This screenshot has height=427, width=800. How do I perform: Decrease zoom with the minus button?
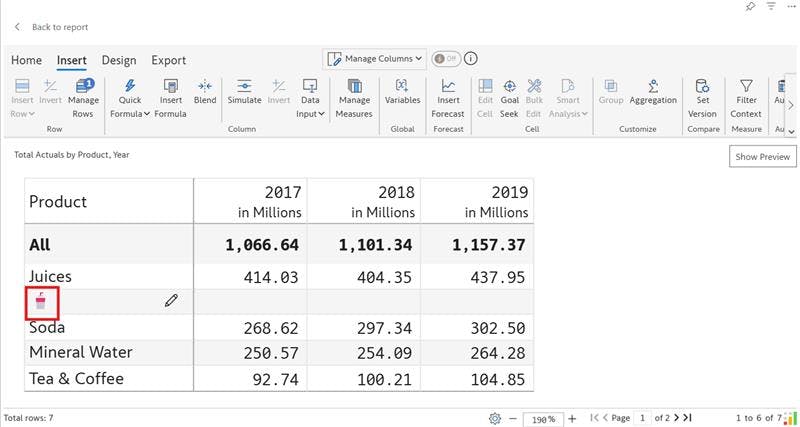[514, 418]
